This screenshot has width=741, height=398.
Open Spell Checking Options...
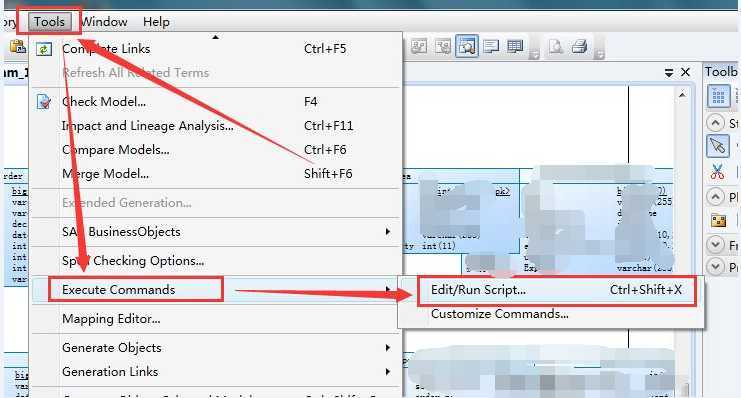pos(216,260)
